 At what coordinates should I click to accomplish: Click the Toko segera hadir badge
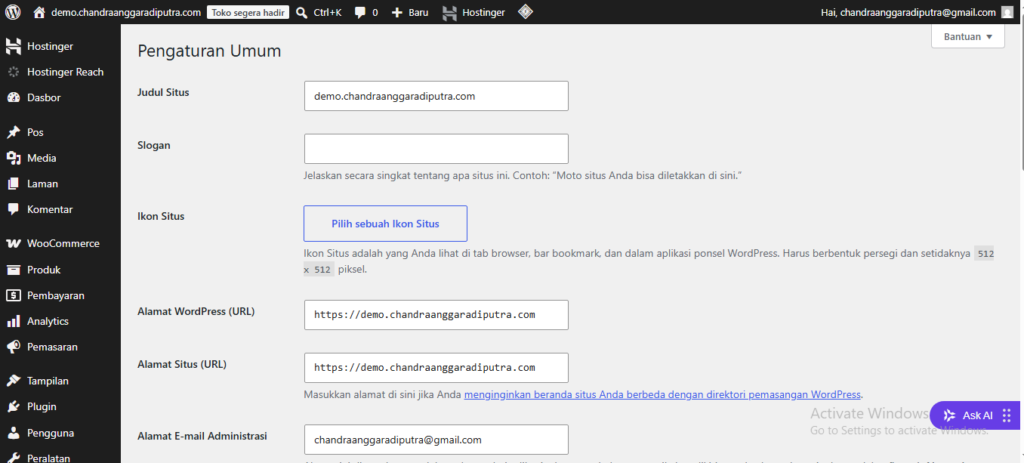248,12
